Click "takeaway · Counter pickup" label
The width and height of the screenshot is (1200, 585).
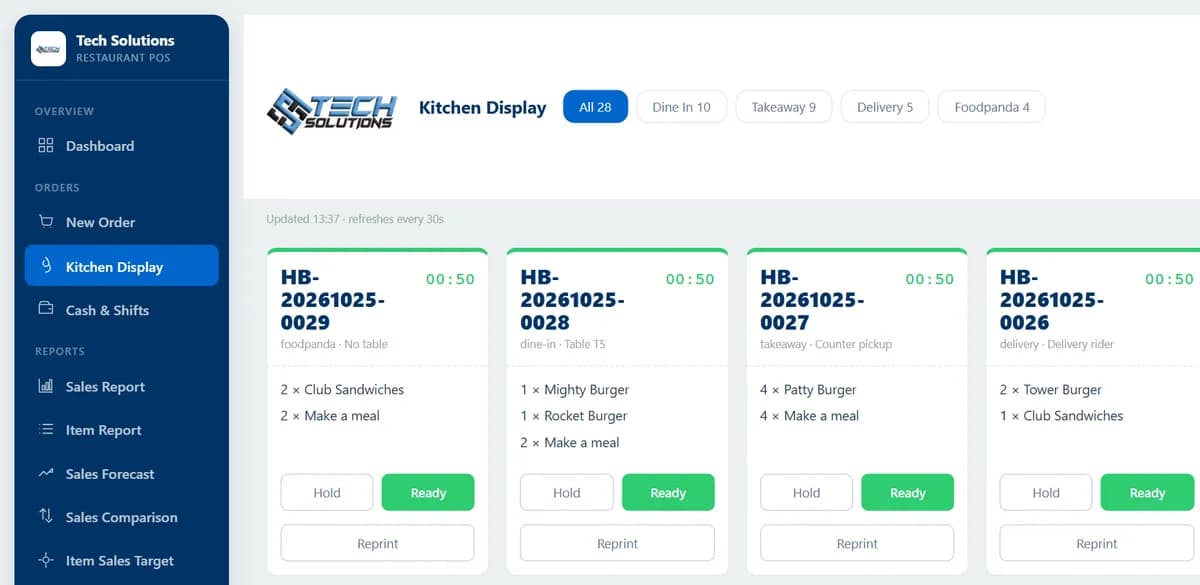(826, 344)
